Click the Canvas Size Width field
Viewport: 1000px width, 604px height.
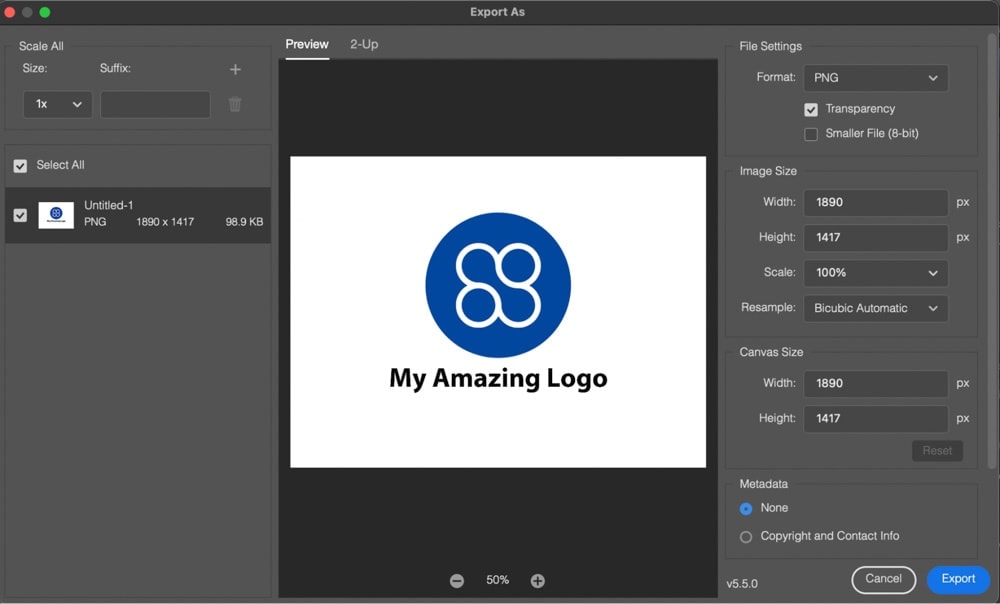coord(876,383)
